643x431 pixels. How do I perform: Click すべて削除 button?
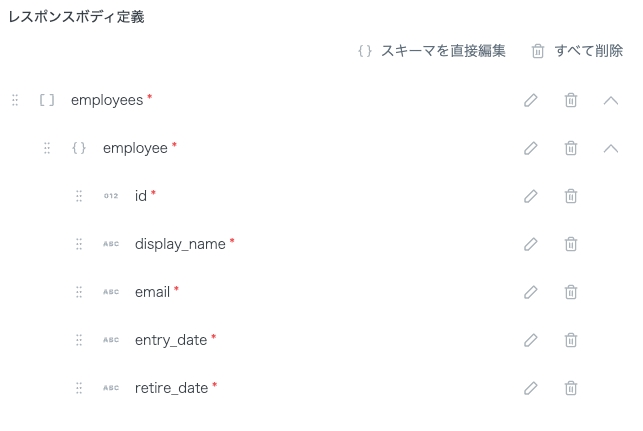pos(577,51)
